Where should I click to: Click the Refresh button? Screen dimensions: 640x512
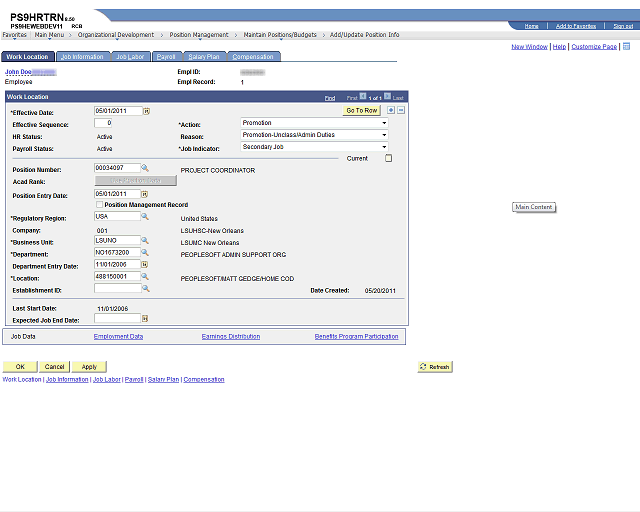(x=435, y=367)
